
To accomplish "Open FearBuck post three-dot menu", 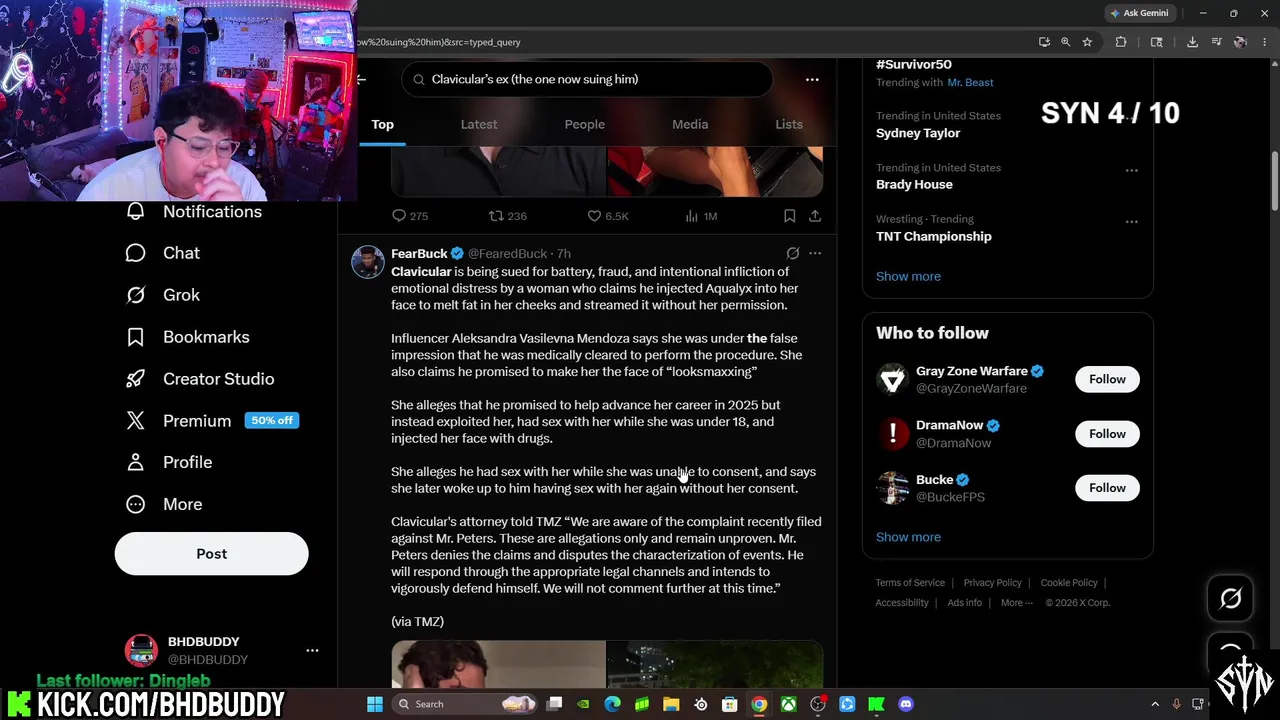I will click(815, 254).
